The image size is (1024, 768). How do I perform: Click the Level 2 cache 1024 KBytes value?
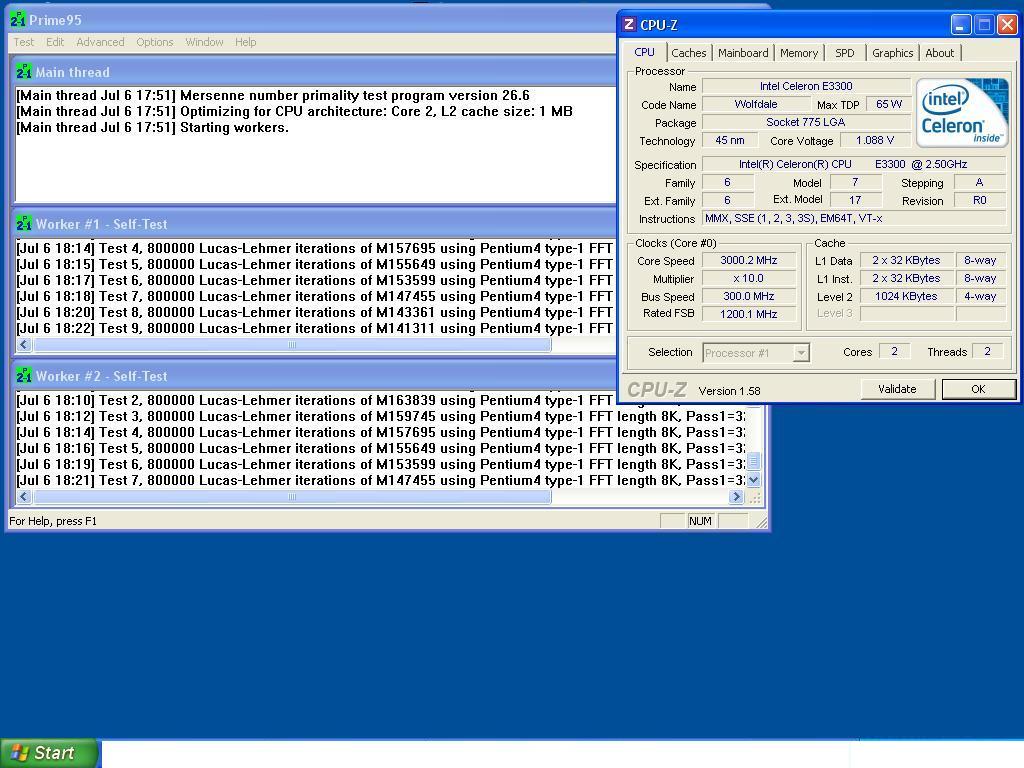pos(906,296)
